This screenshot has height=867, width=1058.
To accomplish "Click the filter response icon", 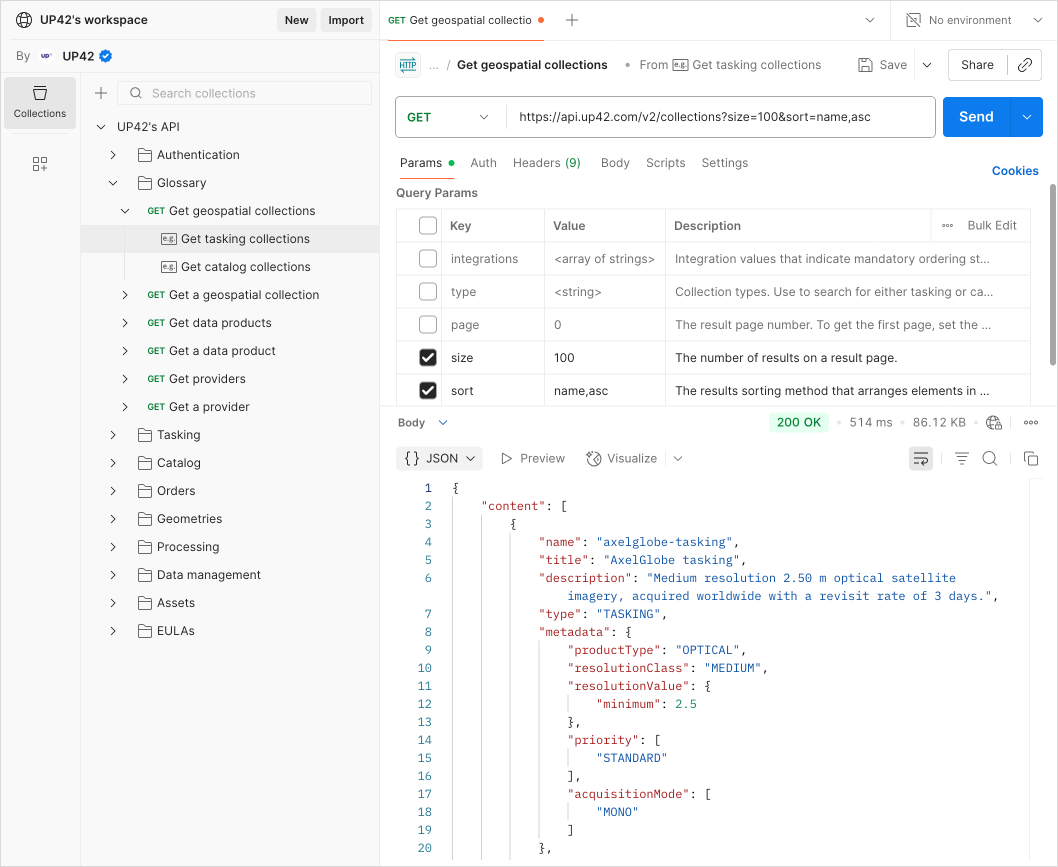I will (962, 459).
